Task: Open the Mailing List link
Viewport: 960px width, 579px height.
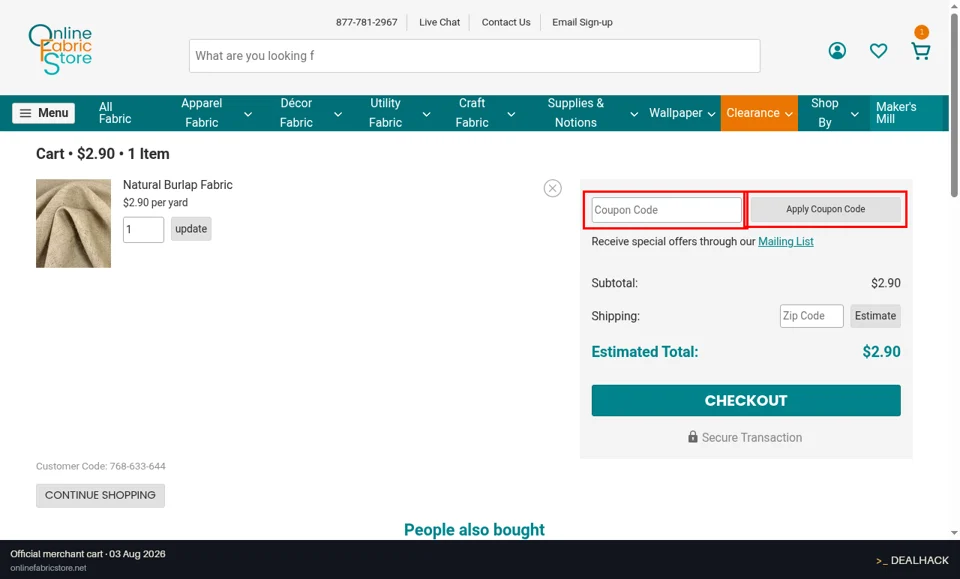Action: click(786, 242)
